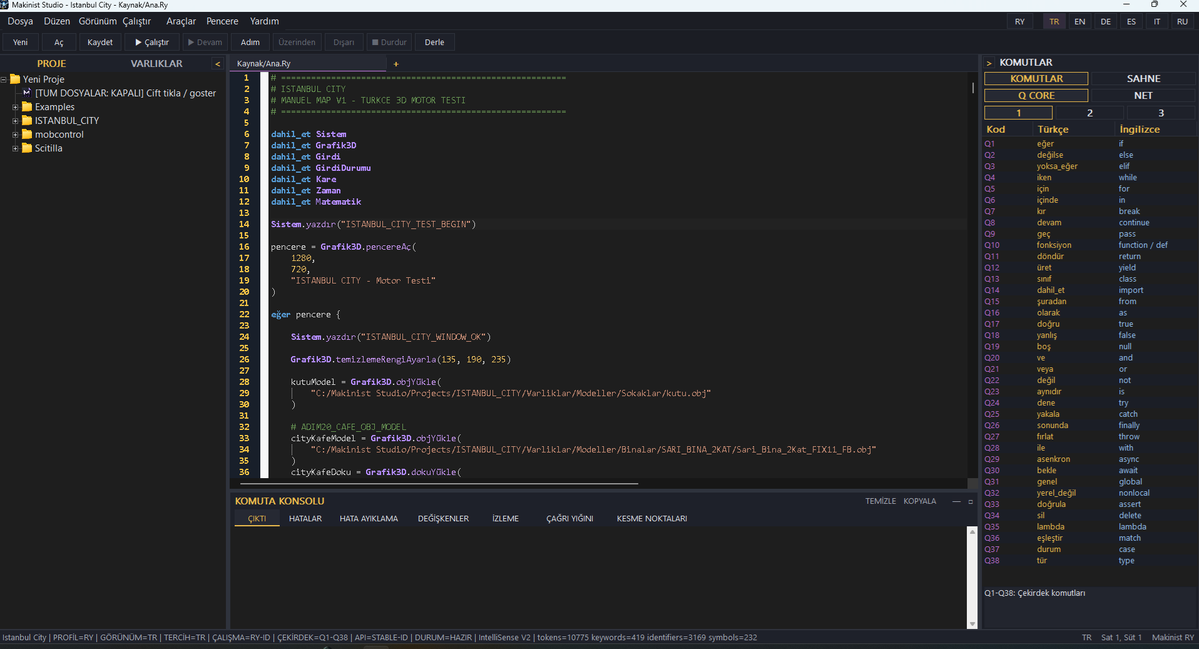Click the Examples folder icon

pos(27,107)
